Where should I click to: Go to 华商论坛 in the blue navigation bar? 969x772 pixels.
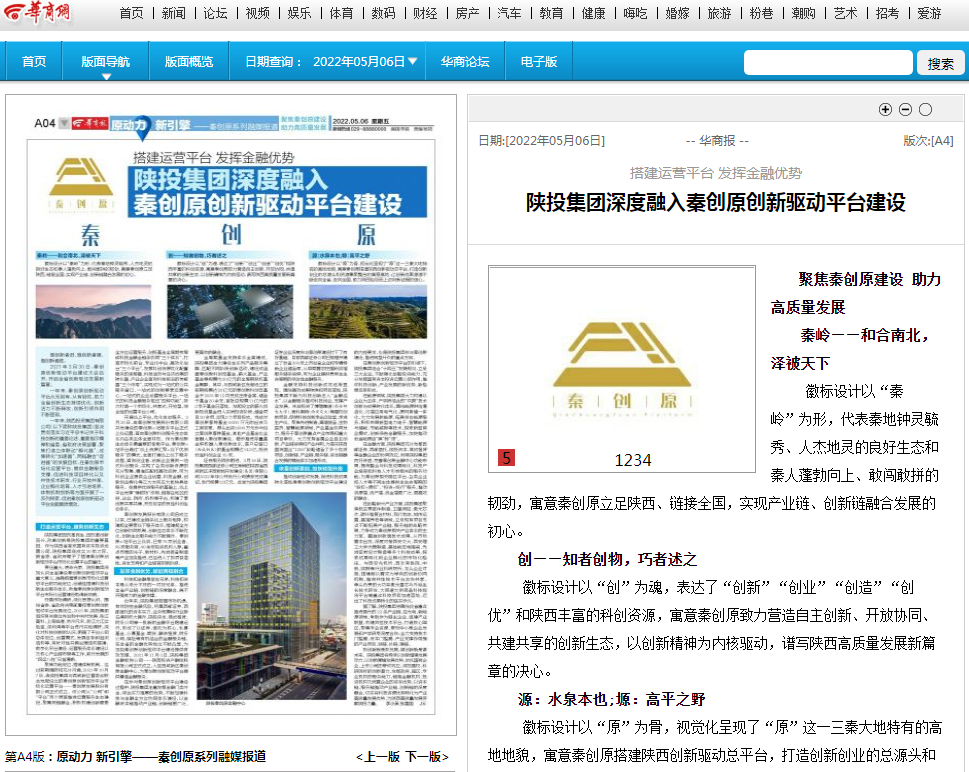(465, 62)
